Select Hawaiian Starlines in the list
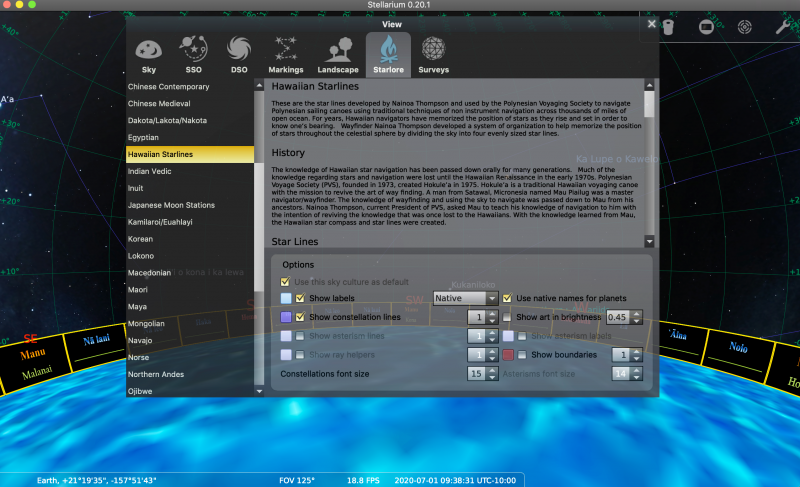This screenshot has width=800, height=487. point(190,154)
